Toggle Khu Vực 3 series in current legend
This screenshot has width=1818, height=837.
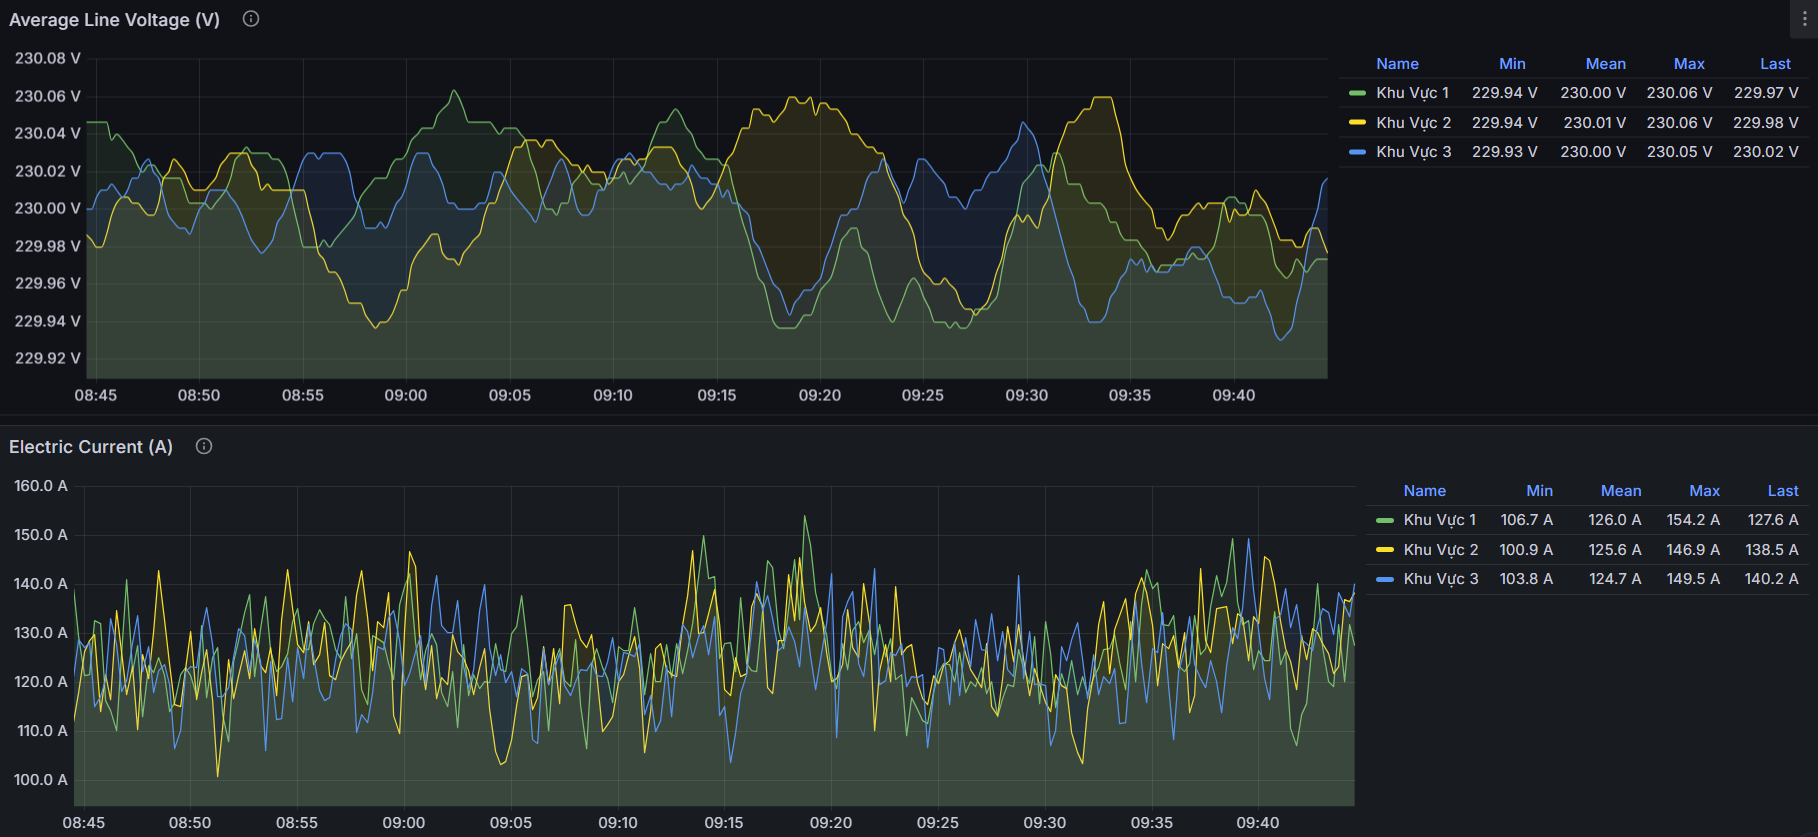tap(1440, 579)
